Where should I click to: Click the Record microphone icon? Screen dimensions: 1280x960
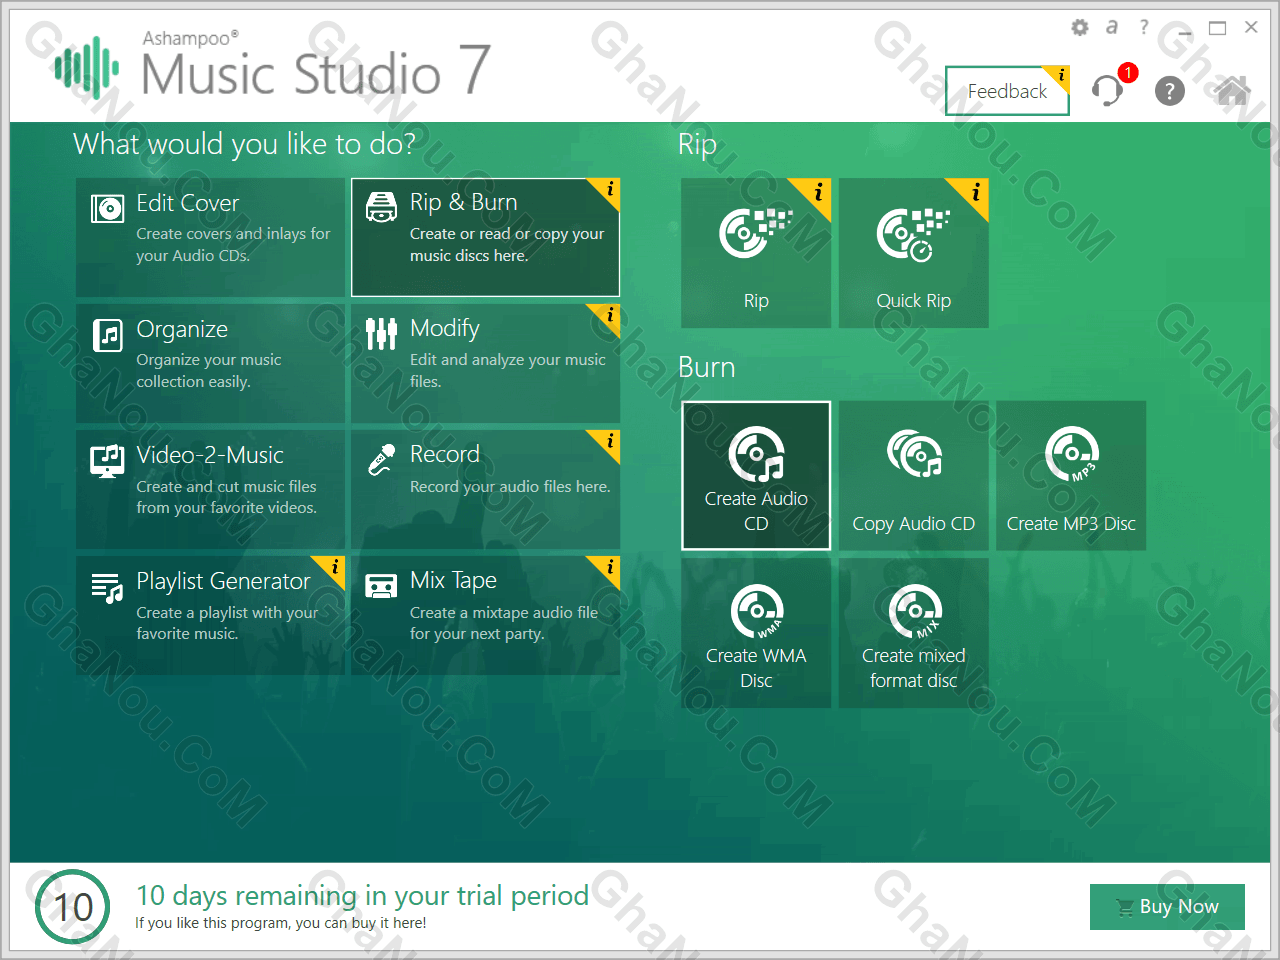pyautogui.click(x=381, y=460)
